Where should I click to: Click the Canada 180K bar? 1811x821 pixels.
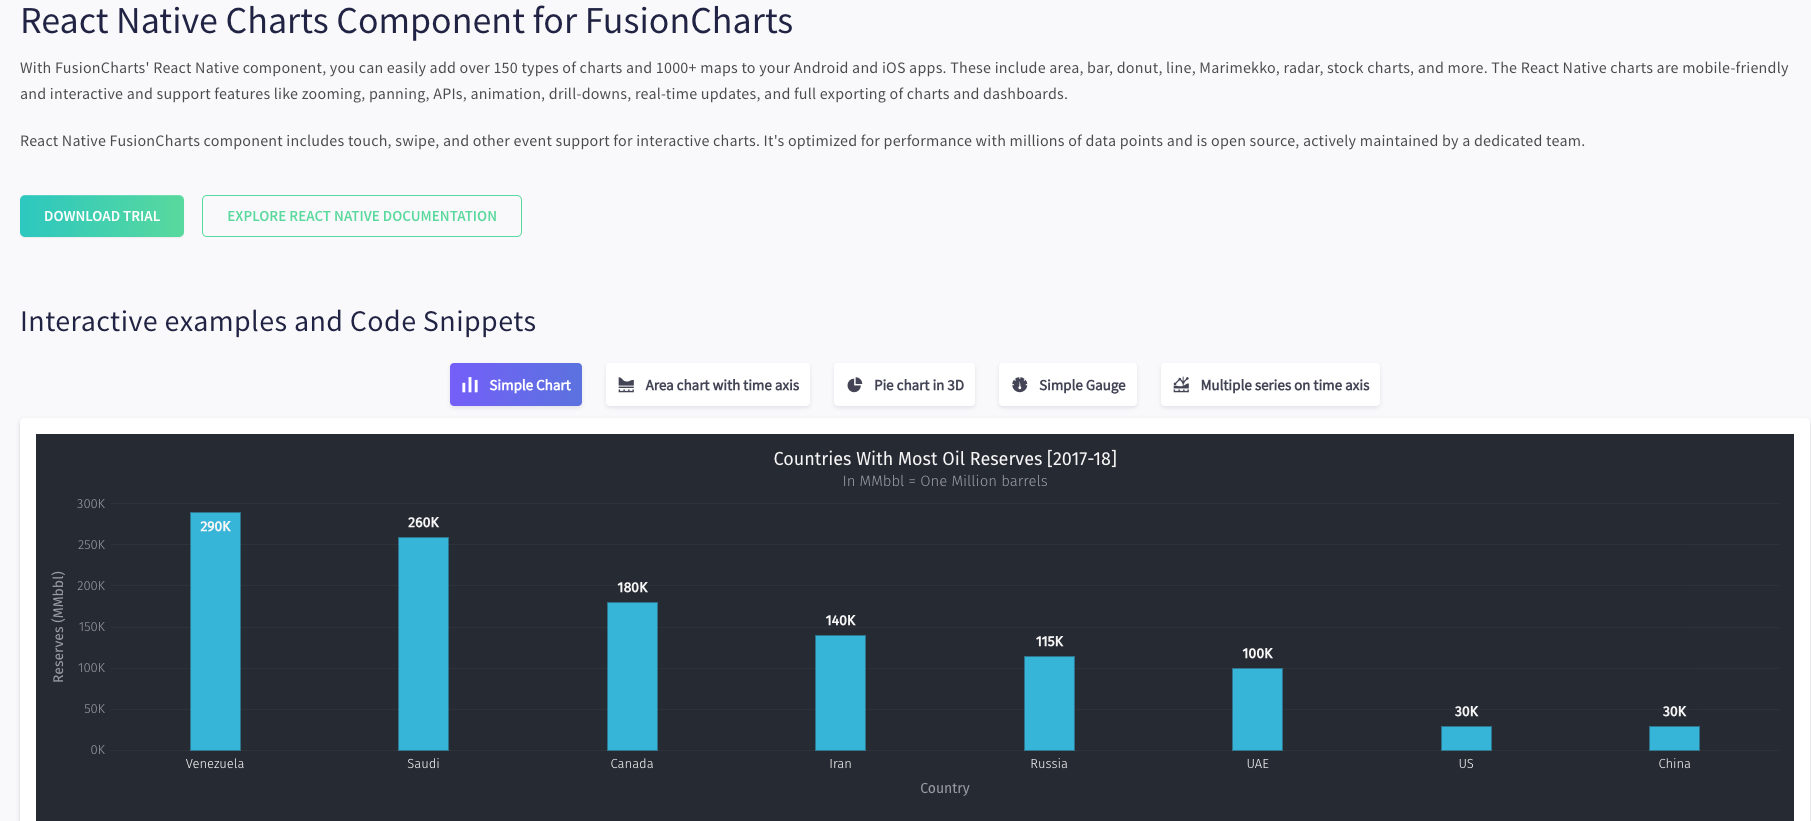pyautogui.click(x=632, y=676)
